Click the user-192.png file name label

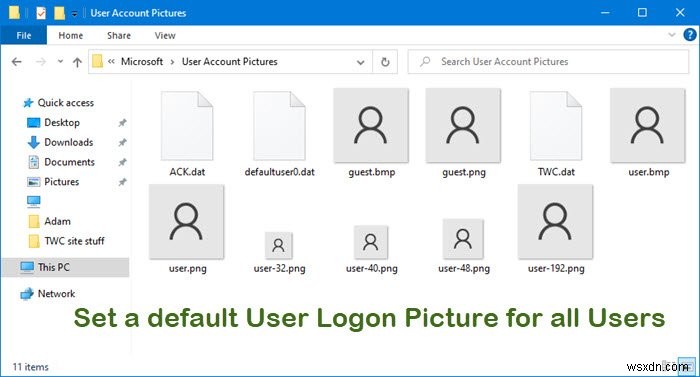click(x=556, y=268)
